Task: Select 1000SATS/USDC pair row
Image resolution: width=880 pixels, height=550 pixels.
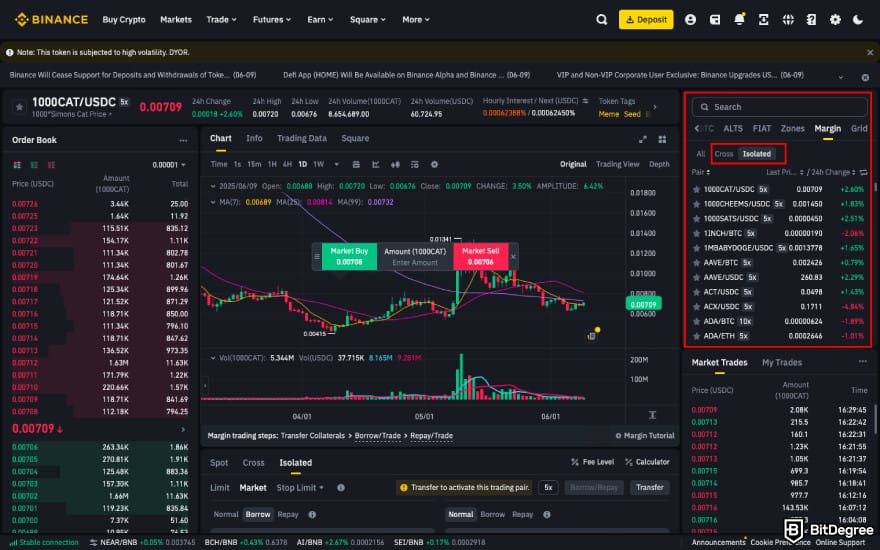Action: pyautogui.click(x=780, y=219)
